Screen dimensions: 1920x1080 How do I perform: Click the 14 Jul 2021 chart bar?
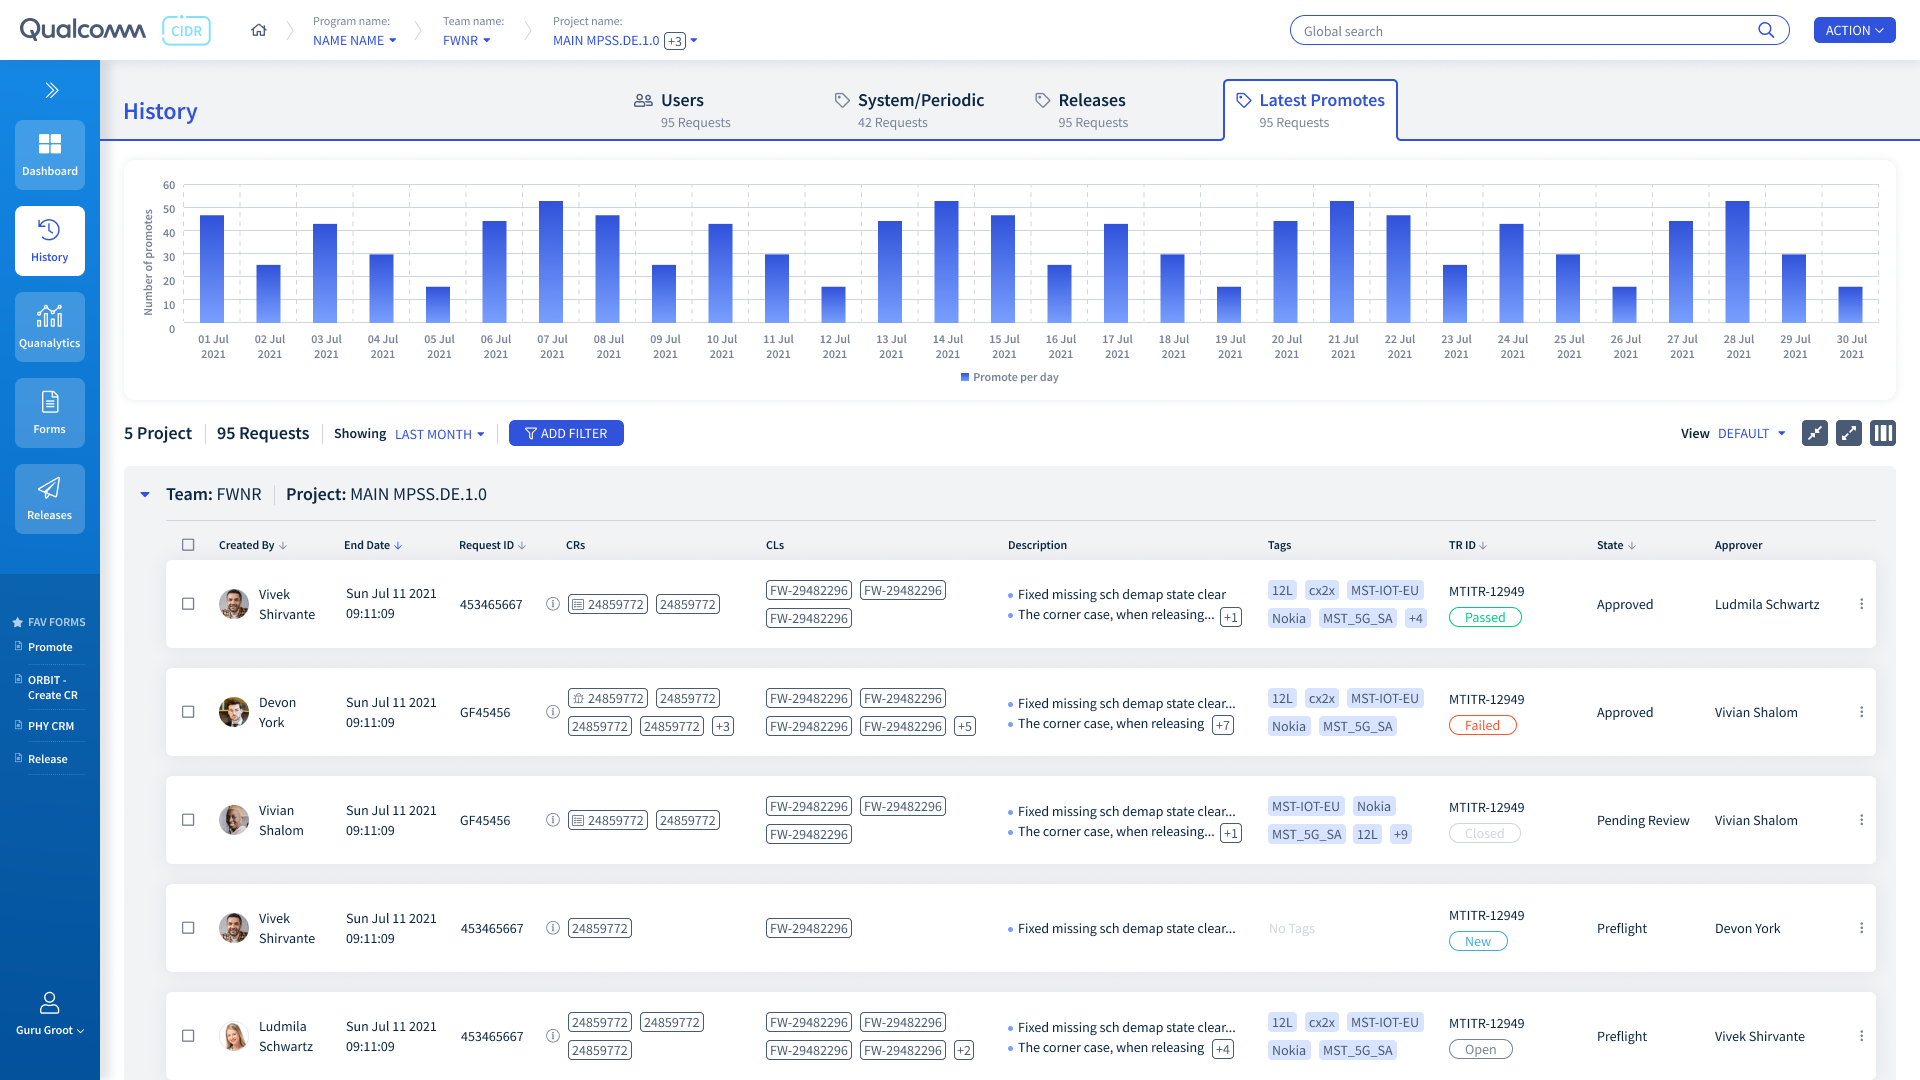946,262
